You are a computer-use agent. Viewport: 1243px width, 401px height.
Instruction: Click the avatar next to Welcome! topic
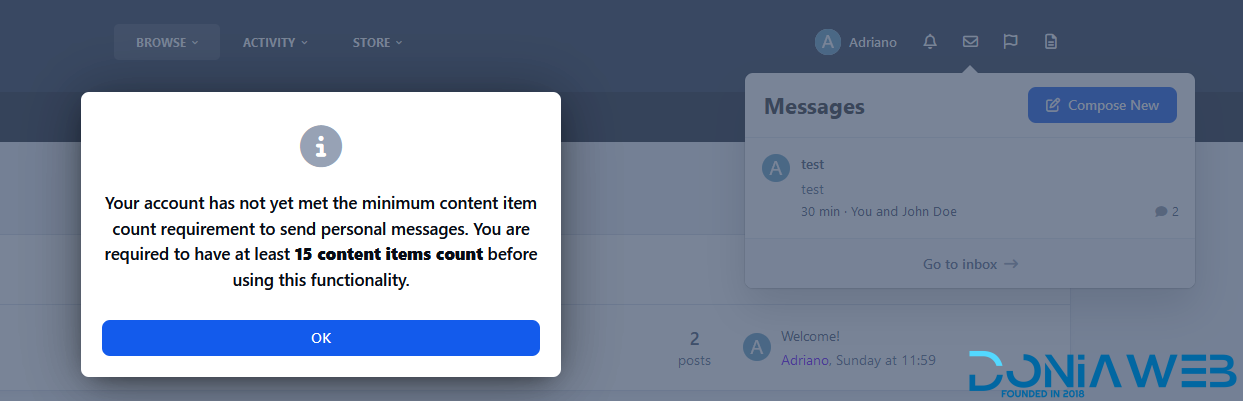click(x=757, y=347)
